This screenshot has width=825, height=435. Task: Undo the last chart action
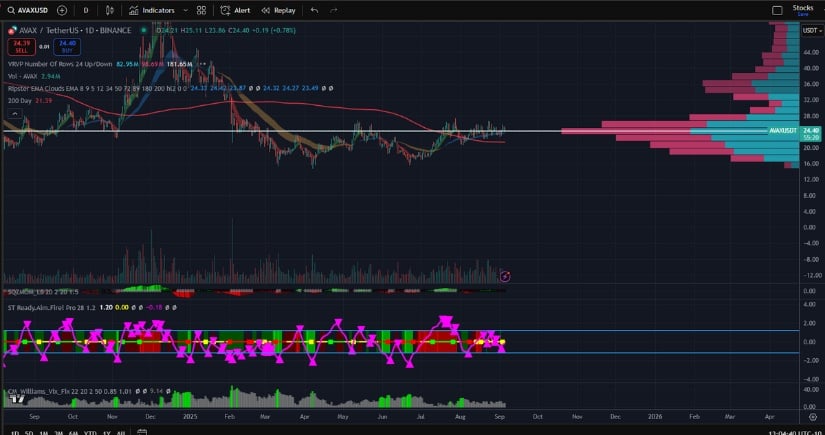(314, 10)
